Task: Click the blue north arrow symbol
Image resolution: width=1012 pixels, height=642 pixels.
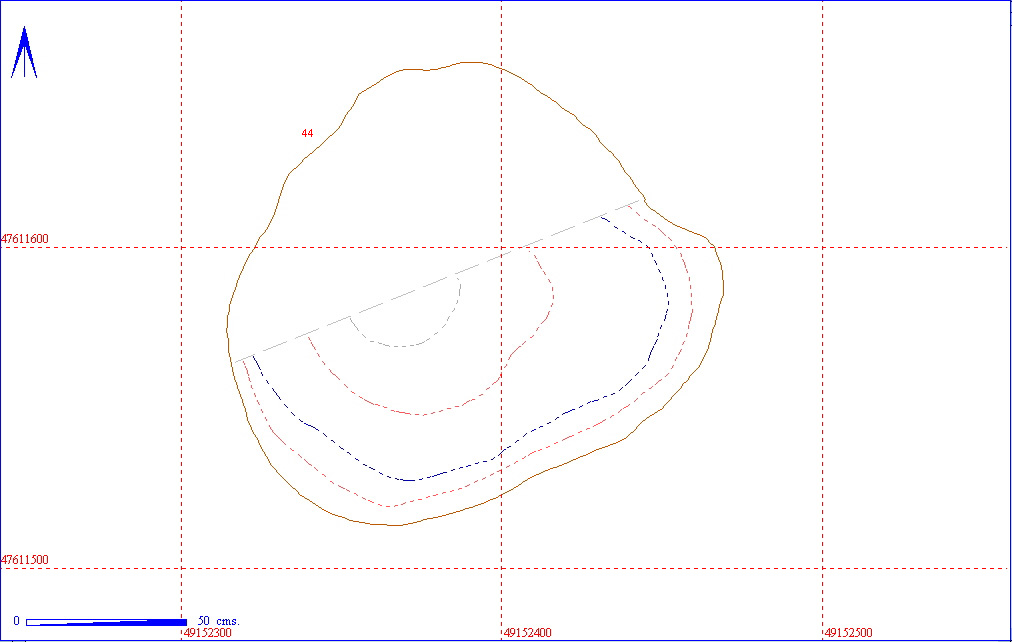Action: click(24, 53)
